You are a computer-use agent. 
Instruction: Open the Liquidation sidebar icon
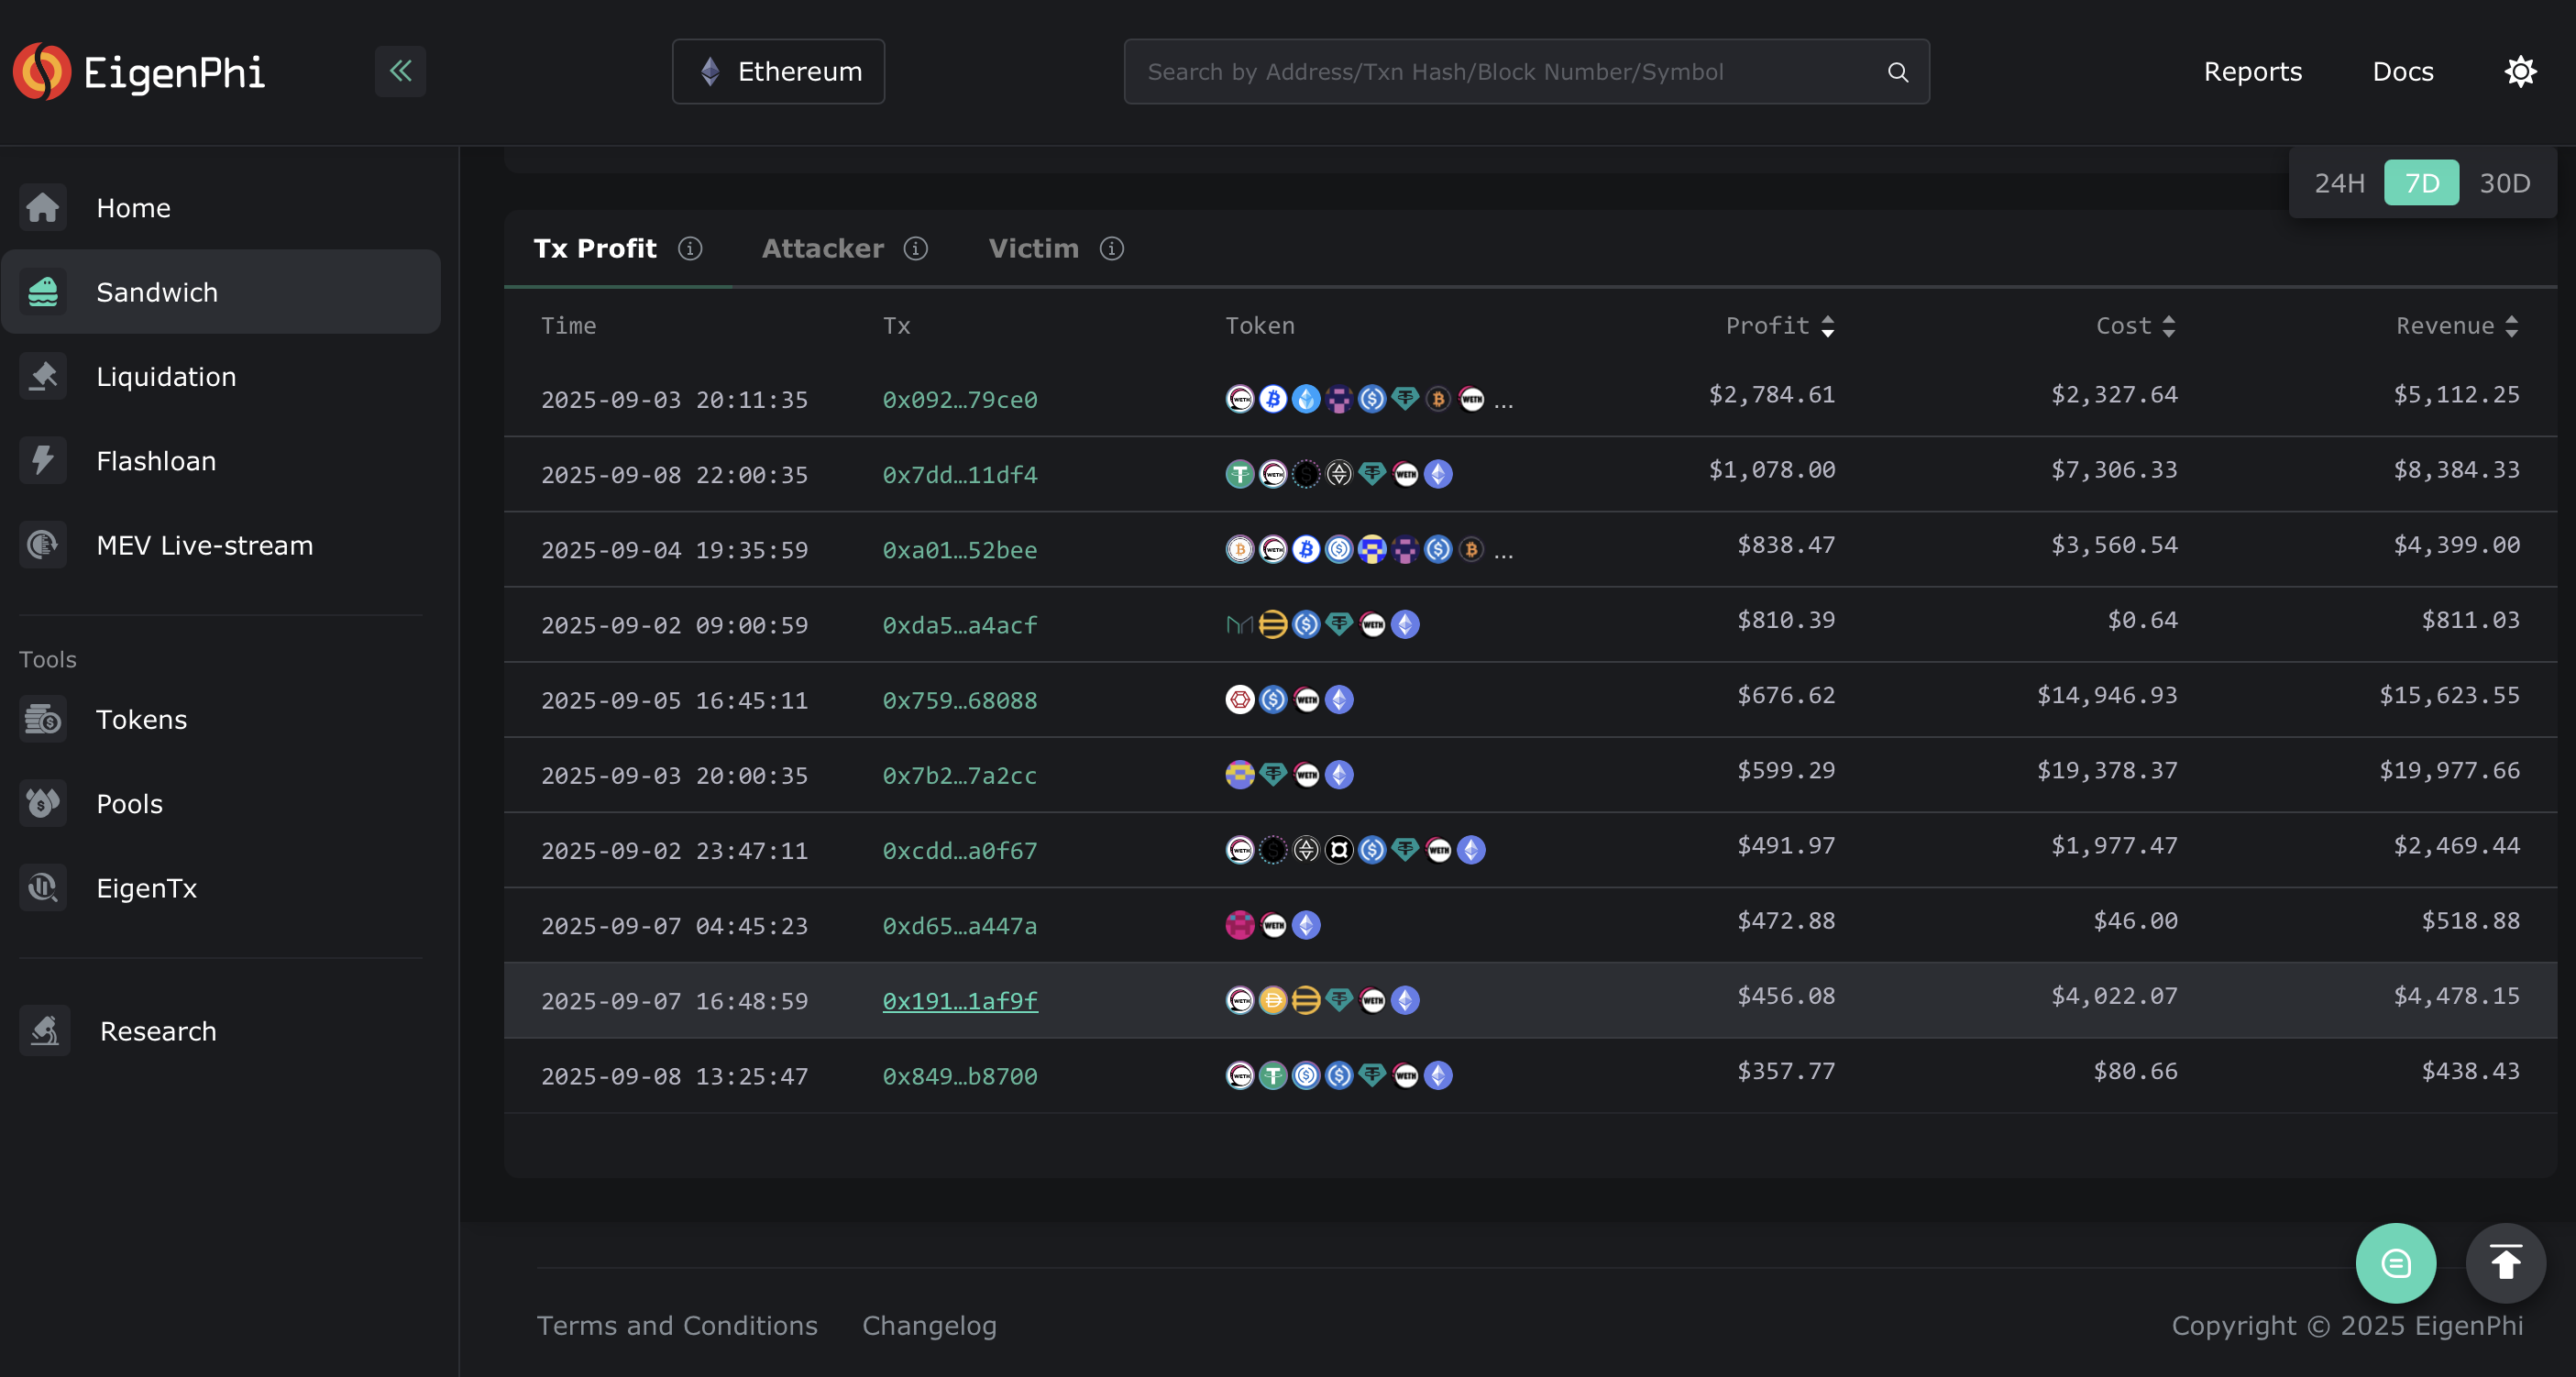[43, 377]
